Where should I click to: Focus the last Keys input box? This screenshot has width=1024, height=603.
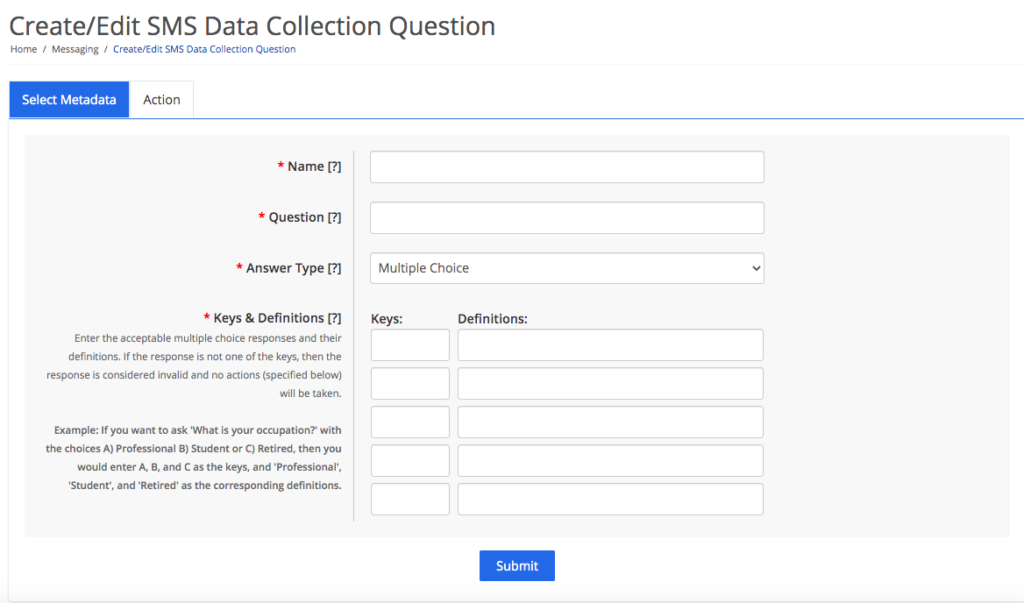409,498
